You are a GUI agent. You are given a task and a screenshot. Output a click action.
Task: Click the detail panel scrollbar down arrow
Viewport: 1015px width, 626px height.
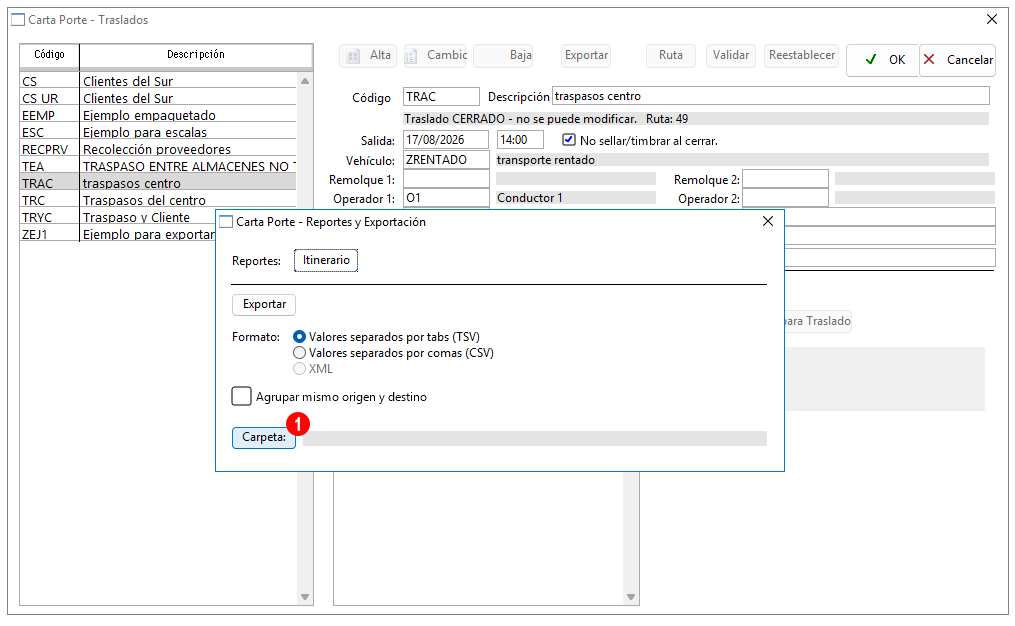point(631,597)
